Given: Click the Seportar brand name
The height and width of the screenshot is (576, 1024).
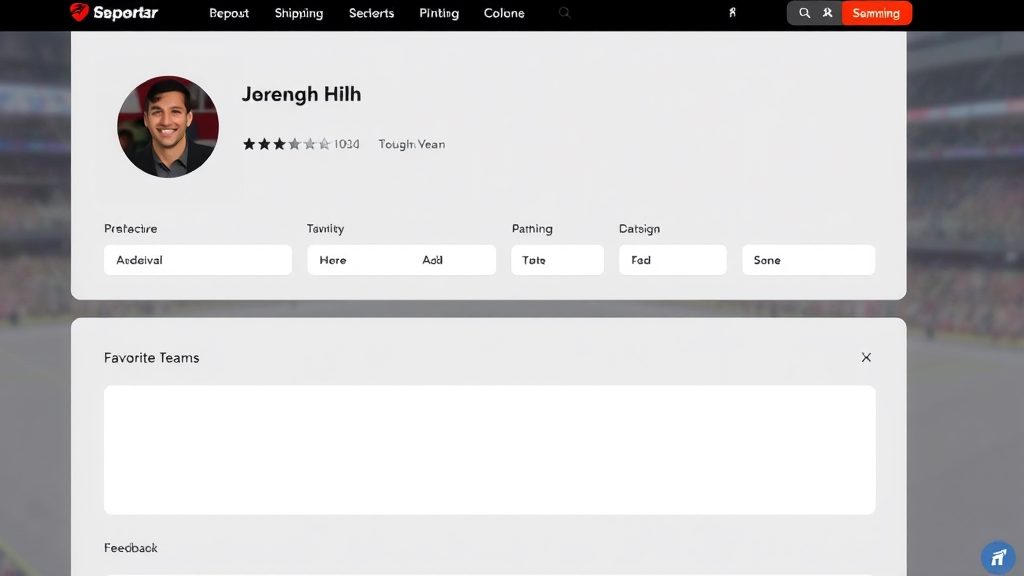Looking at the screenshot, I should coord(125,12).
